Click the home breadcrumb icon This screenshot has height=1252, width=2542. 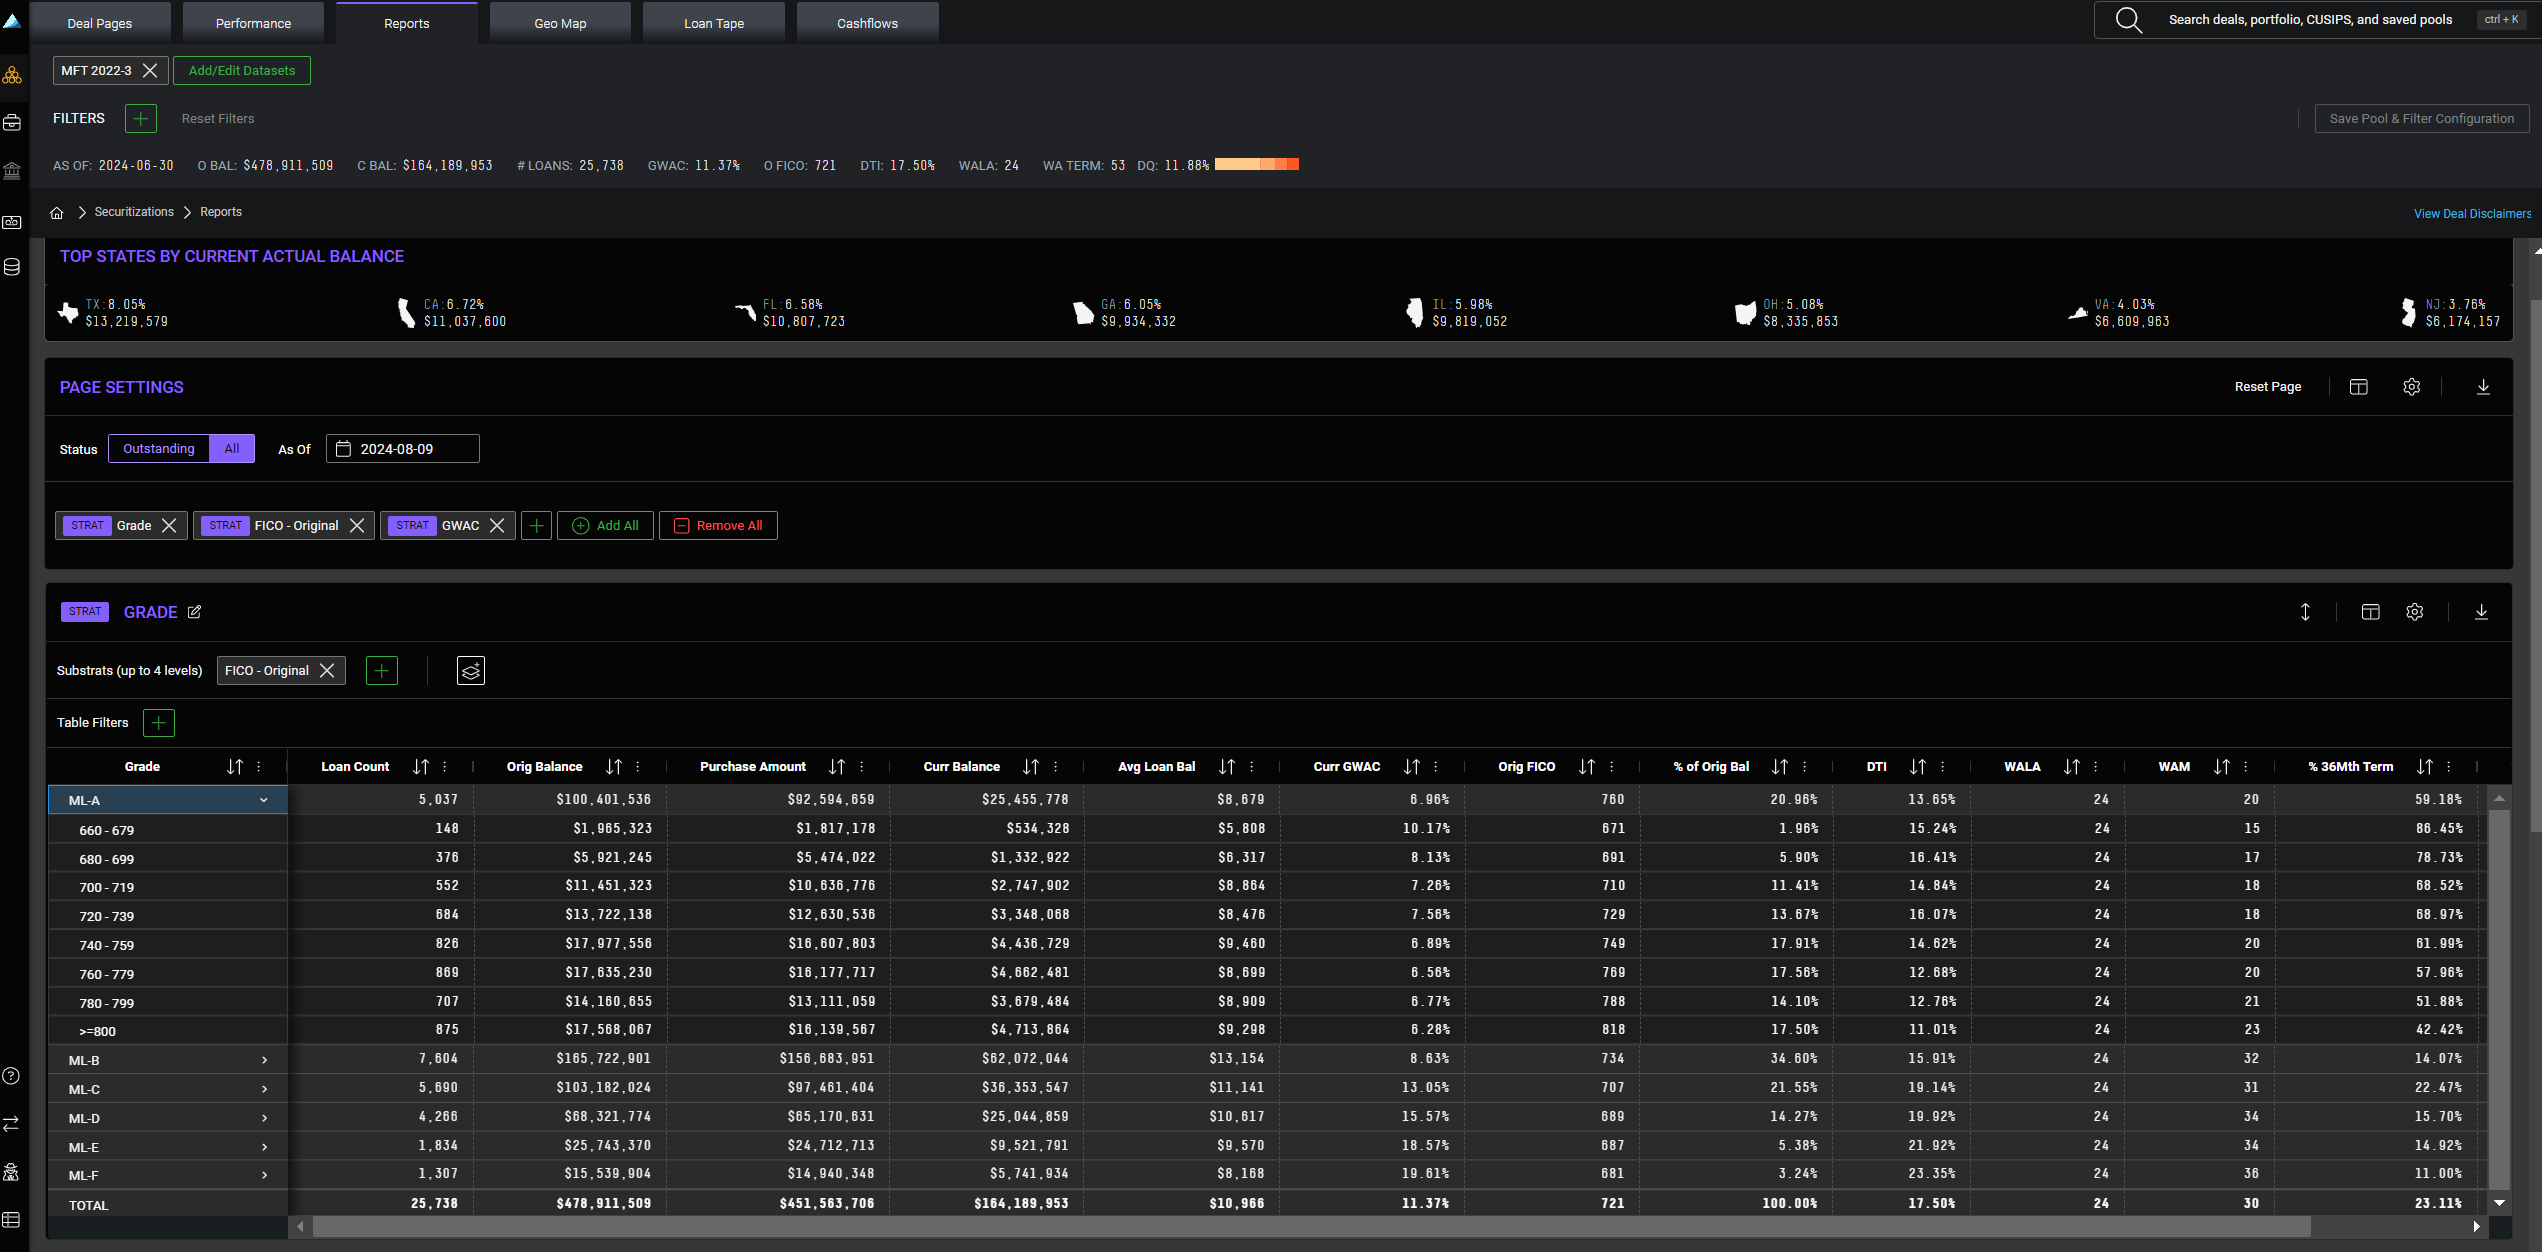point(57,213)
